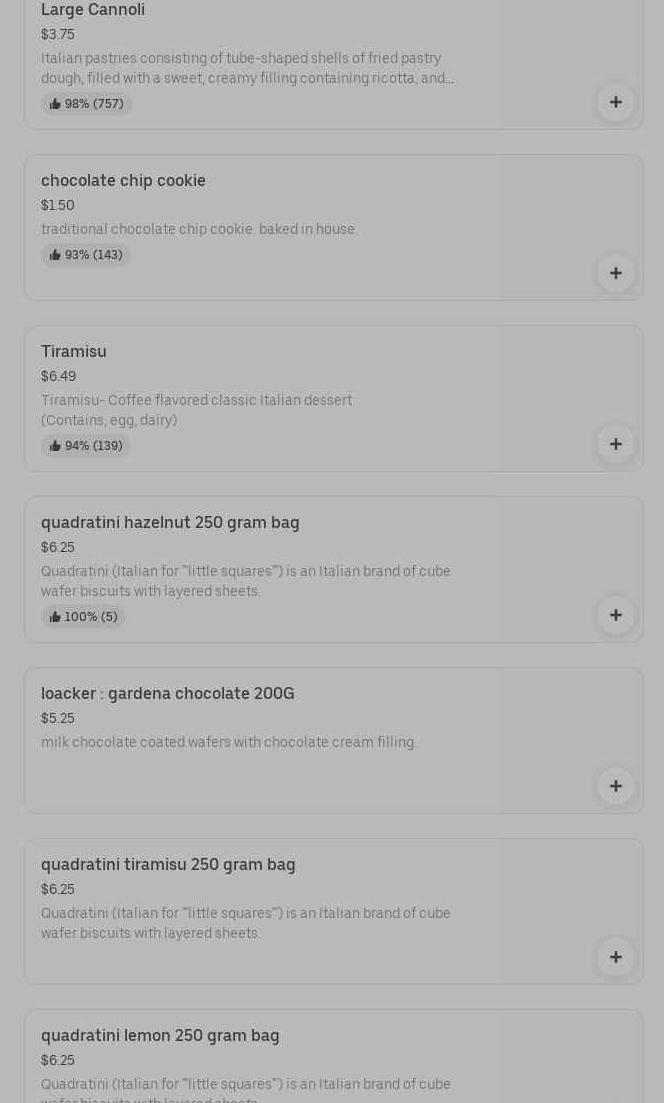Click Large Cannoli pastry description
The image size is (664, 1103).
coord(247,68)
